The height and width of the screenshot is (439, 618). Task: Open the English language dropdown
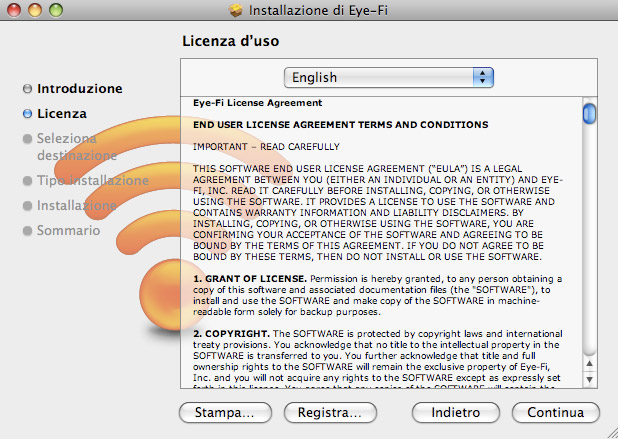coord(389,78)
